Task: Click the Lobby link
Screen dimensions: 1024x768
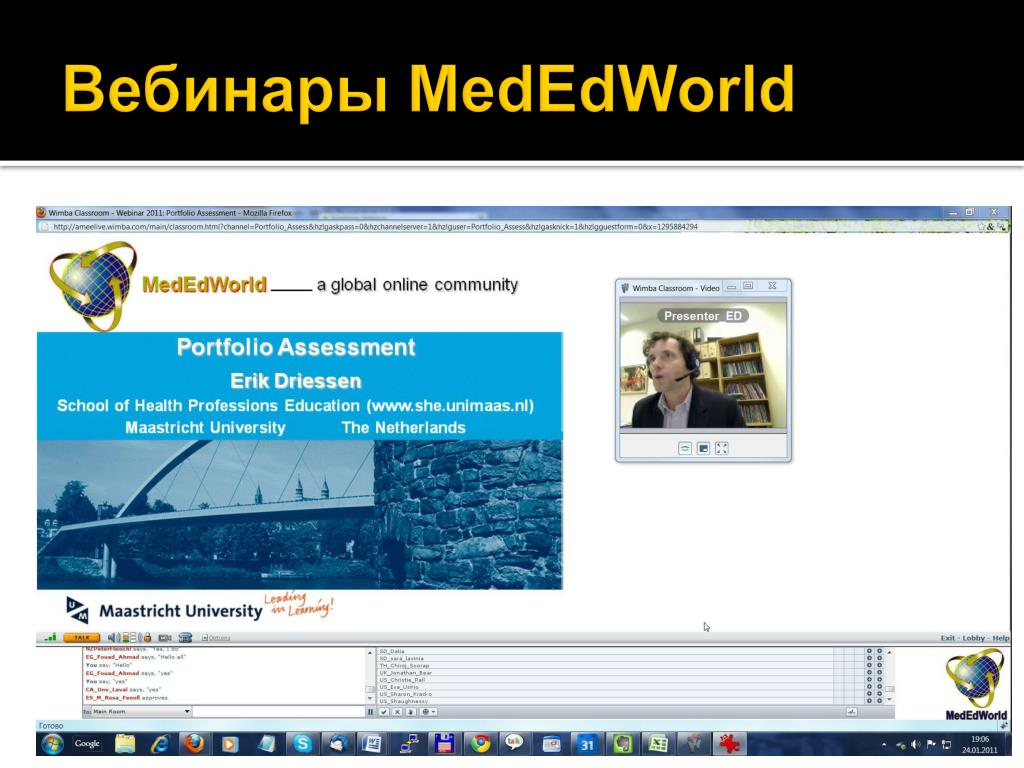Action: [x=974, y=638]
